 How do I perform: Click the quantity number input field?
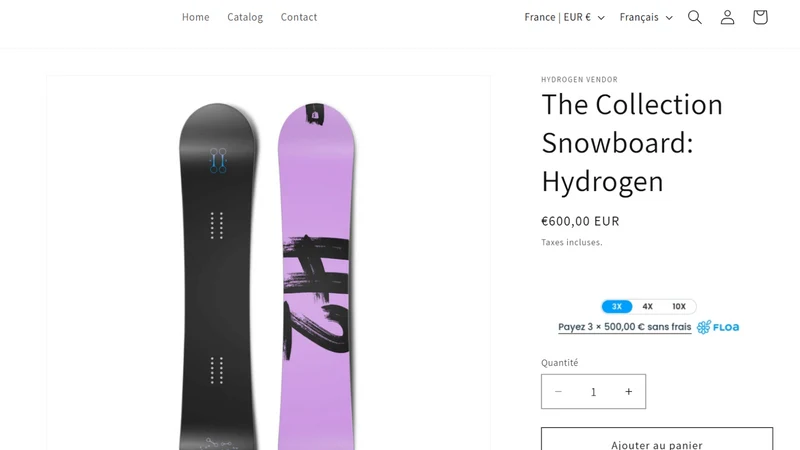tap(593, 391)
